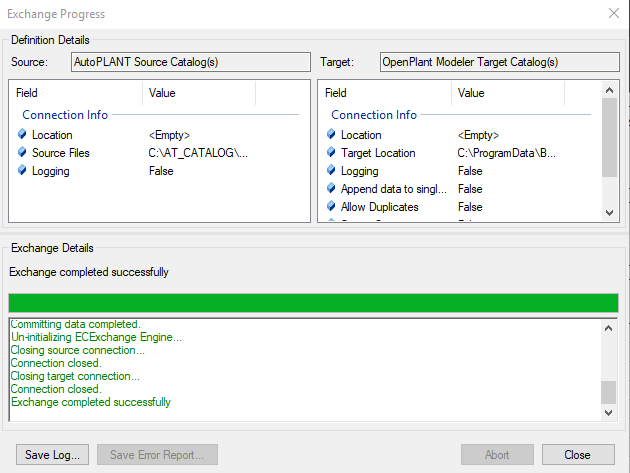Select the Target Location label
This screenshot has width=630, height=473.
tap(378, 153)
